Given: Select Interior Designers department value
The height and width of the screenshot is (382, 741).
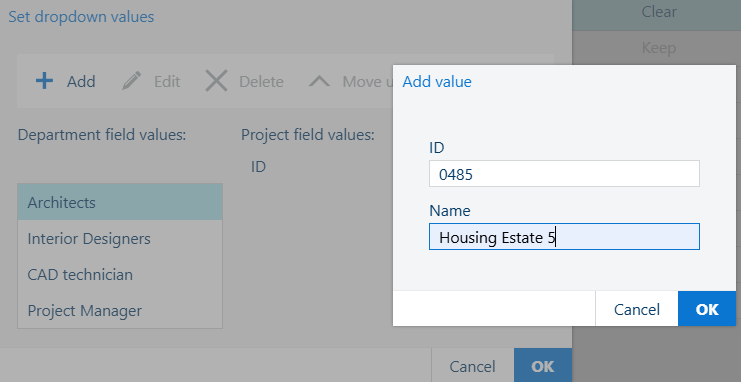Looking at the screenshot, I should coord(120,238).
